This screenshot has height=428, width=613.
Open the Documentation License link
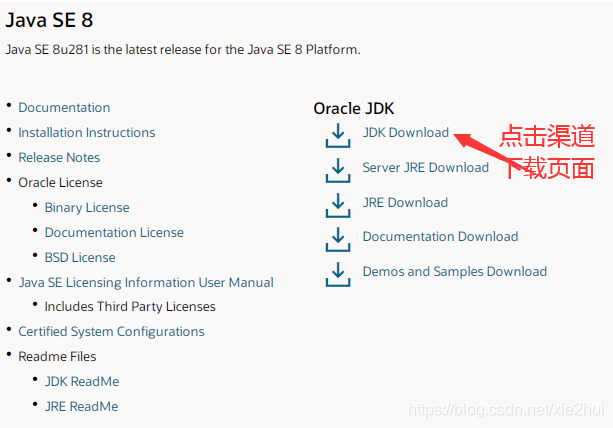click(x=114, y=233)
